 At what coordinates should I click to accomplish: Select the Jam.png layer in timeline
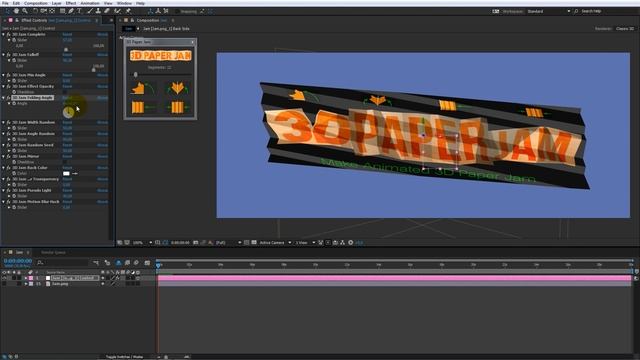click(x=60, y=284)
